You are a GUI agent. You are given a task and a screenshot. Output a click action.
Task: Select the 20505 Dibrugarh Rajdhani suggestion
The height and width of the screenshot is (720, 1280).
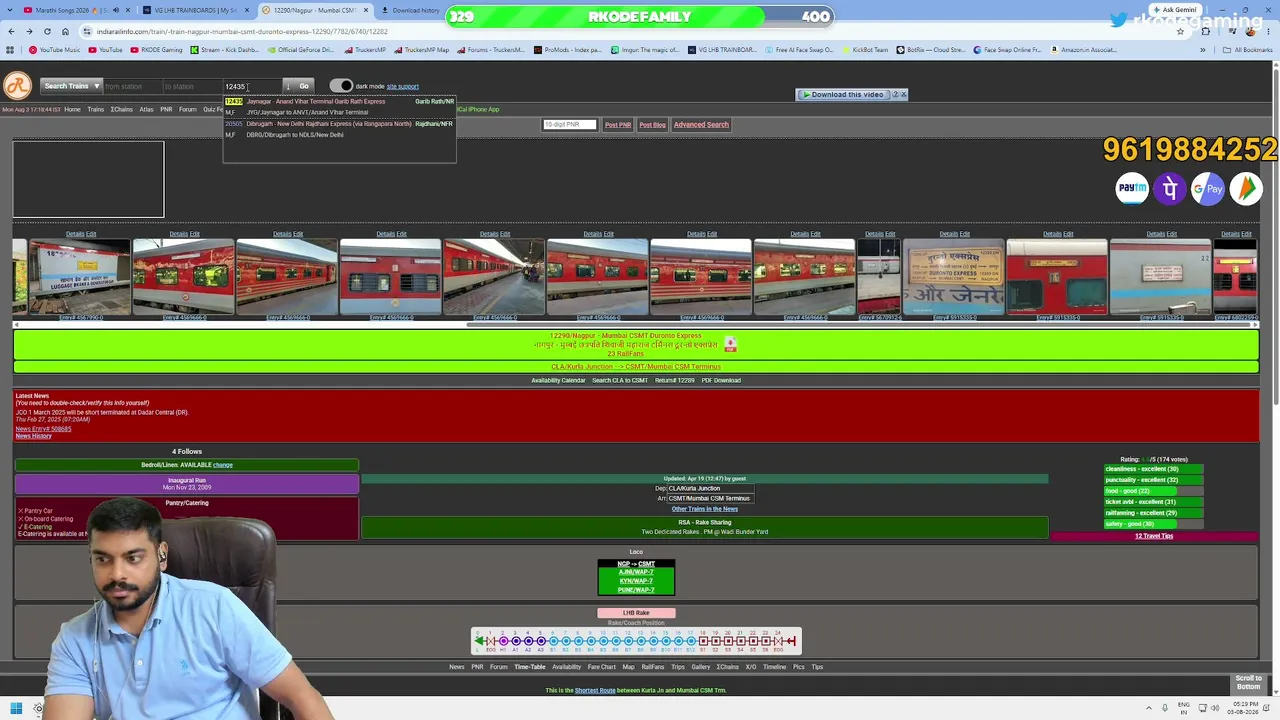point(339,129)
